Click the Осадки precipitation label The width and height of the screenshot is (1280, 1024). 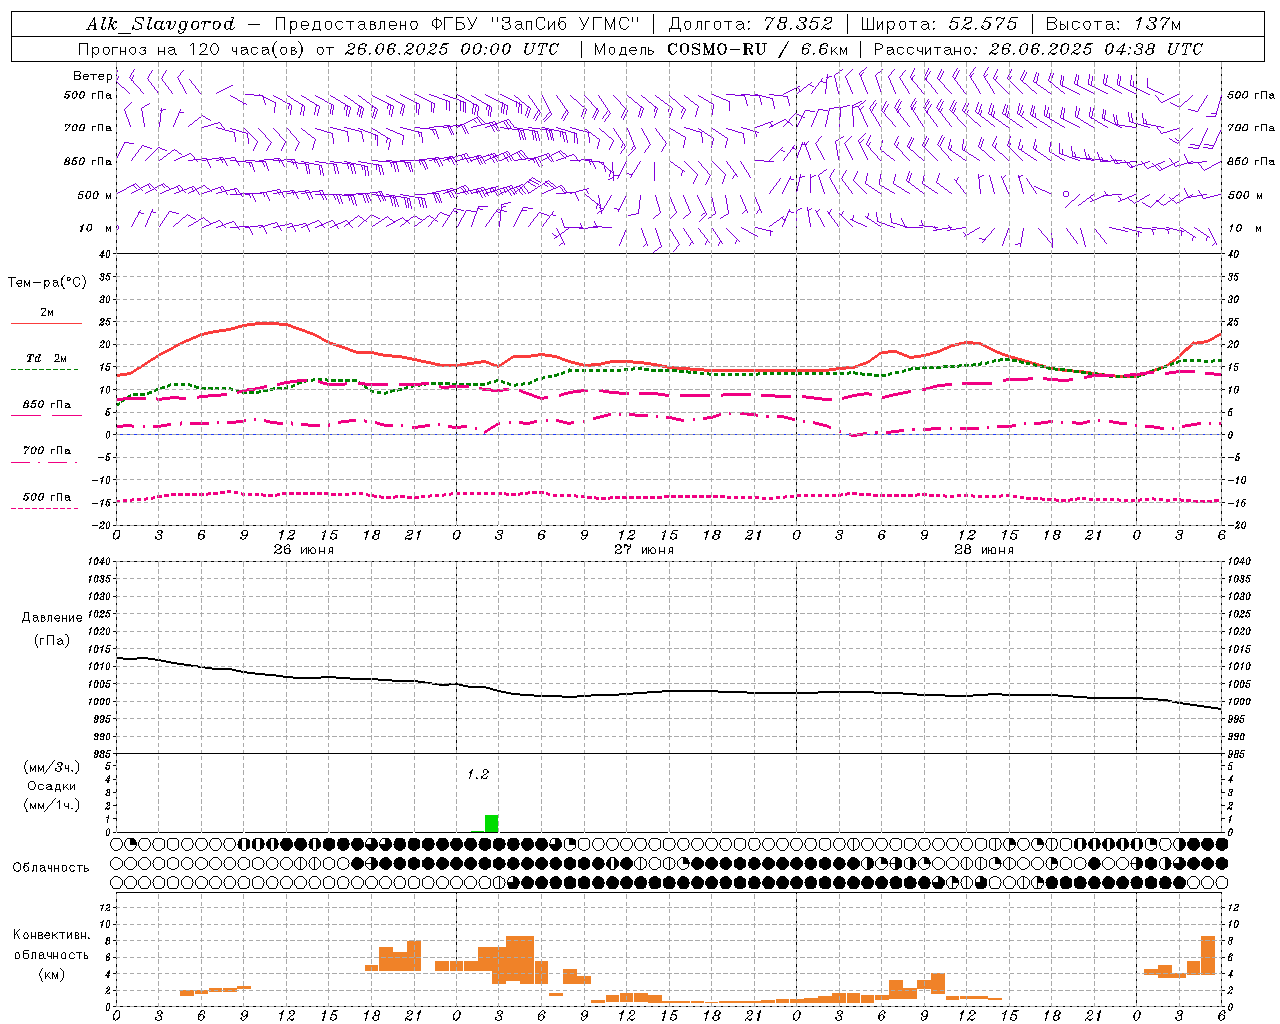pos(51,786)
